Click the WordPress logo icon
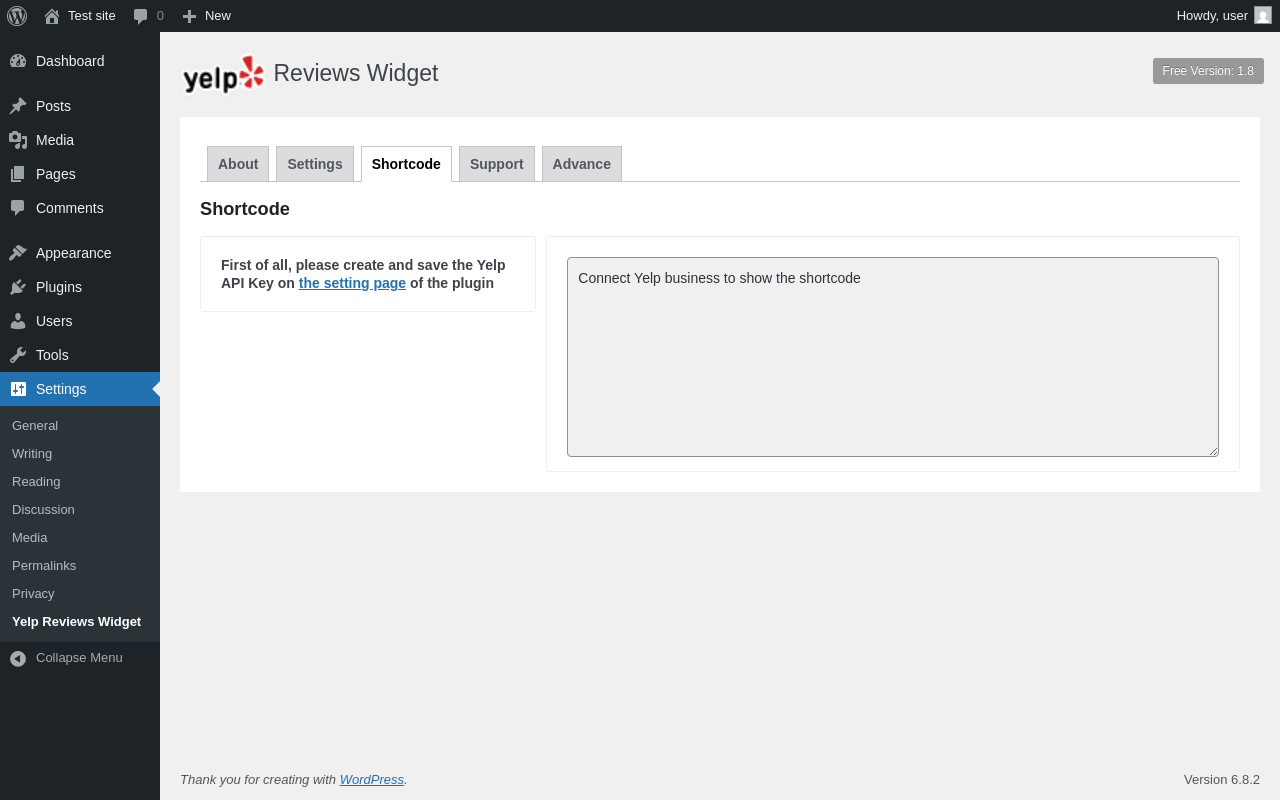The image size is (1280, 800). click(x=17, y=16)
